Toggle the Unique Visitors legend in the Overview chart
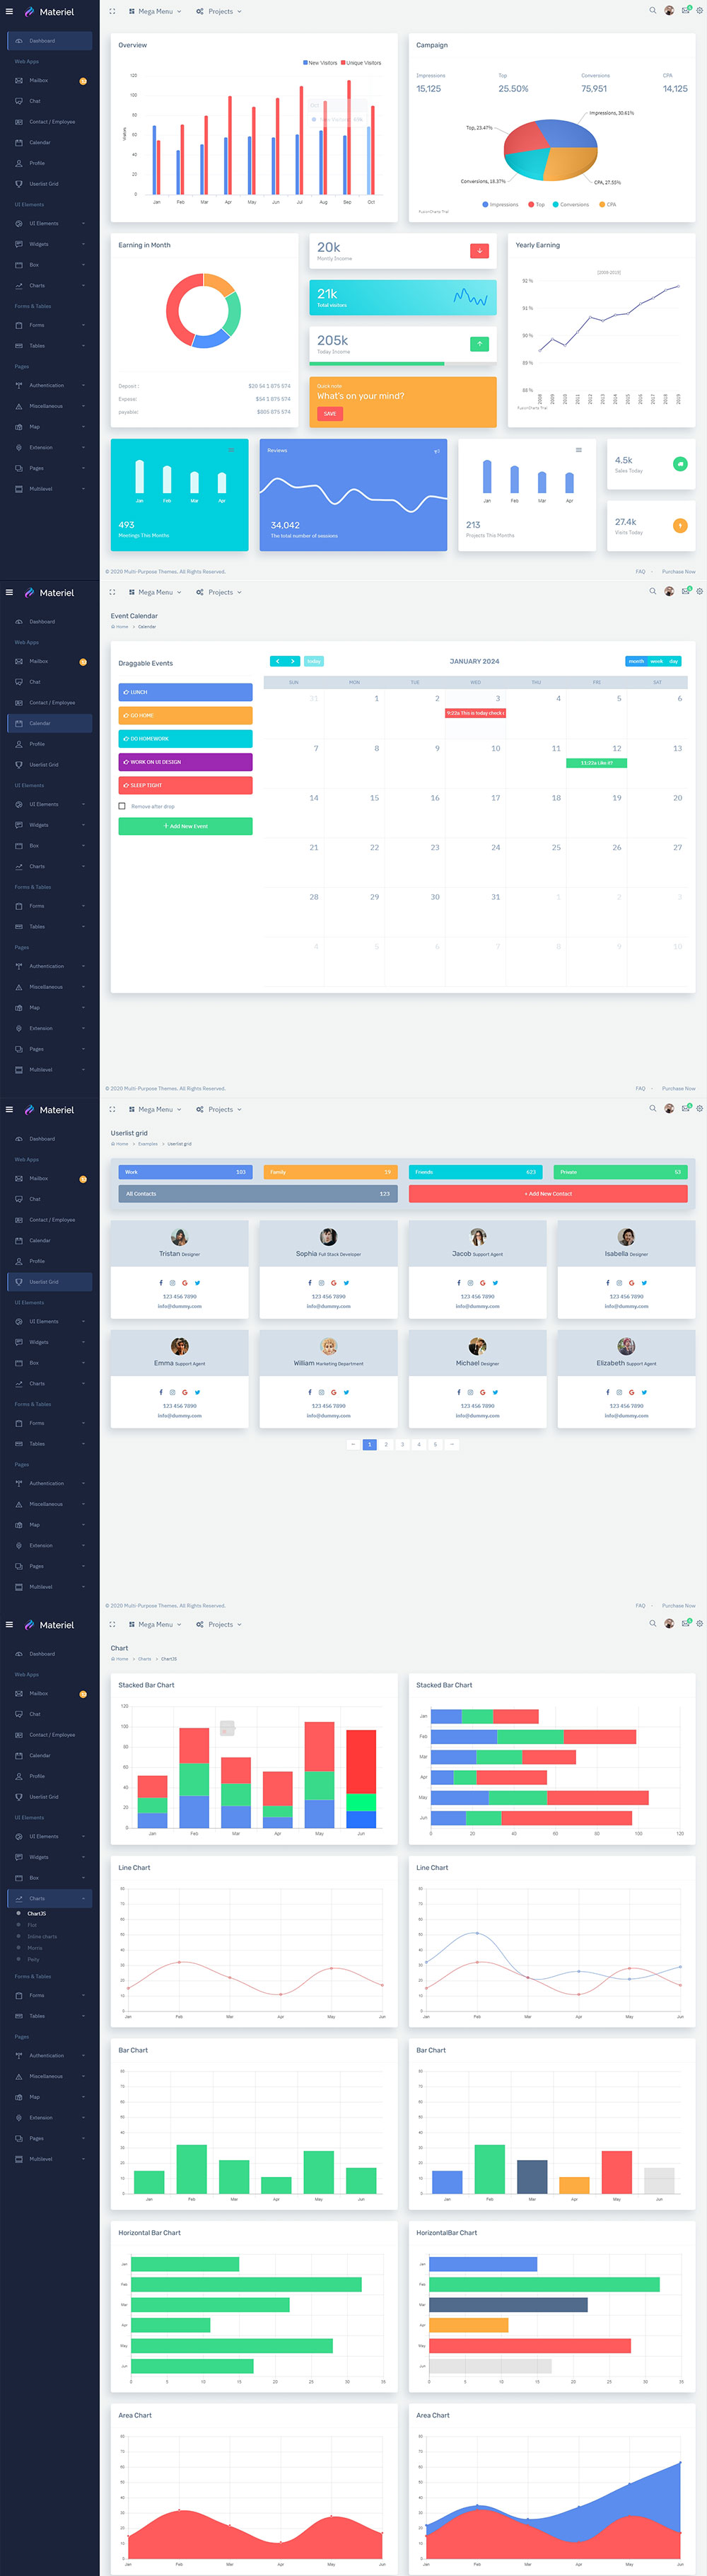Screen dimensions: 707x2576 pos(361,63)
